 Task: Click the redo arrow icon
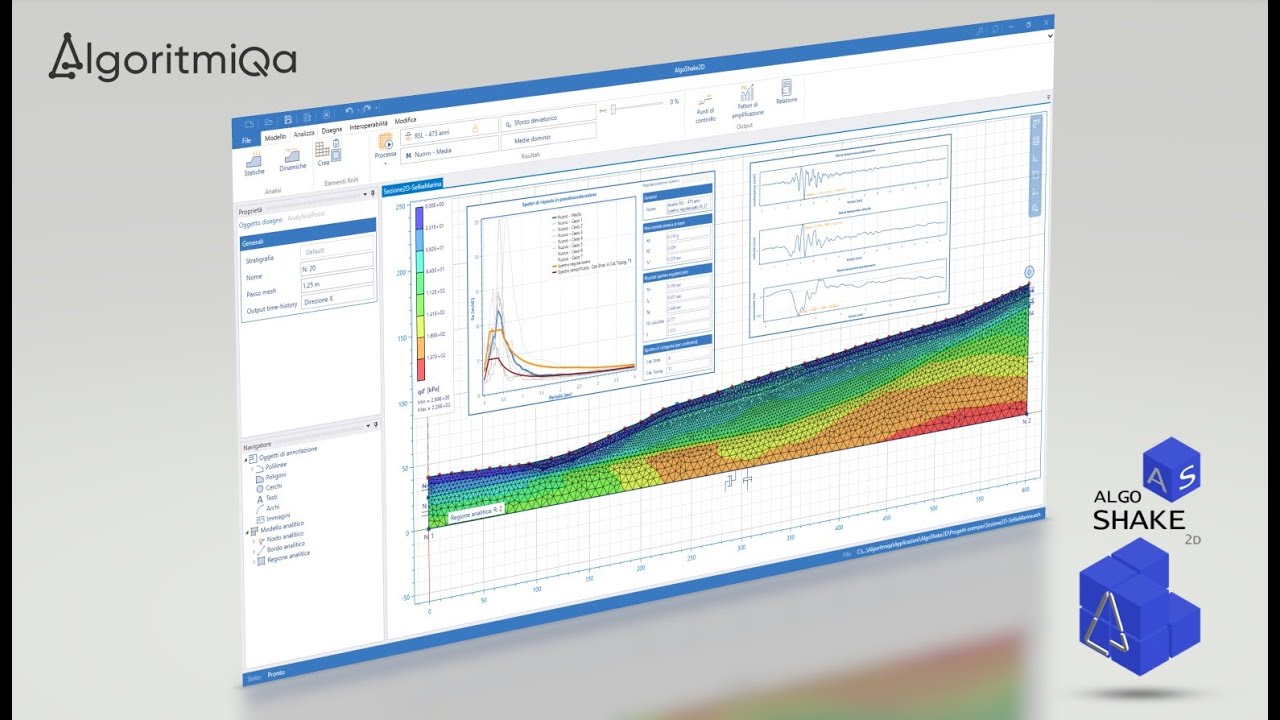(x=368, y=109)
